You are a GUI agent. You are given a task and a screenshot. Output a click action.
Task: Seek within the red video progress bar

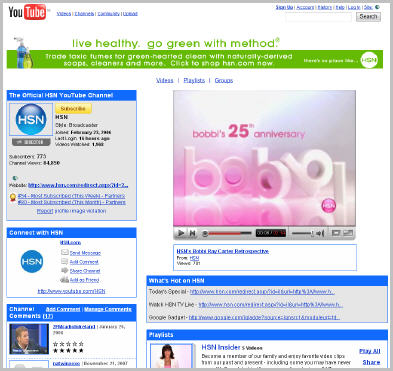(x=227, y=233)
